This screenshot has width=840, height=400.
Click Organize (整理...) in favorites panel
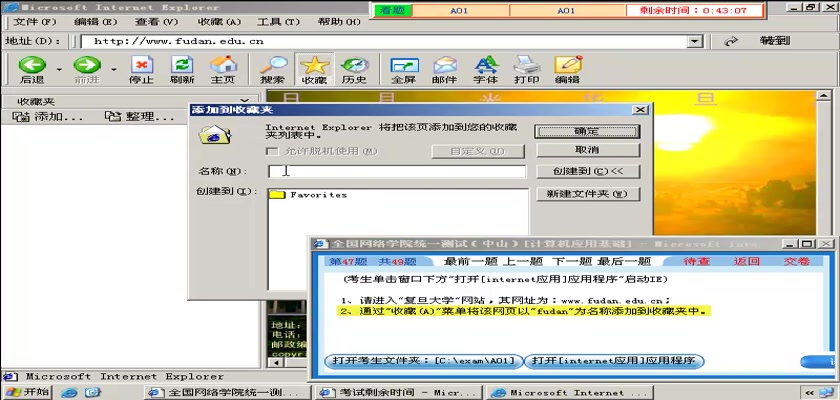[x=139, y=117]
